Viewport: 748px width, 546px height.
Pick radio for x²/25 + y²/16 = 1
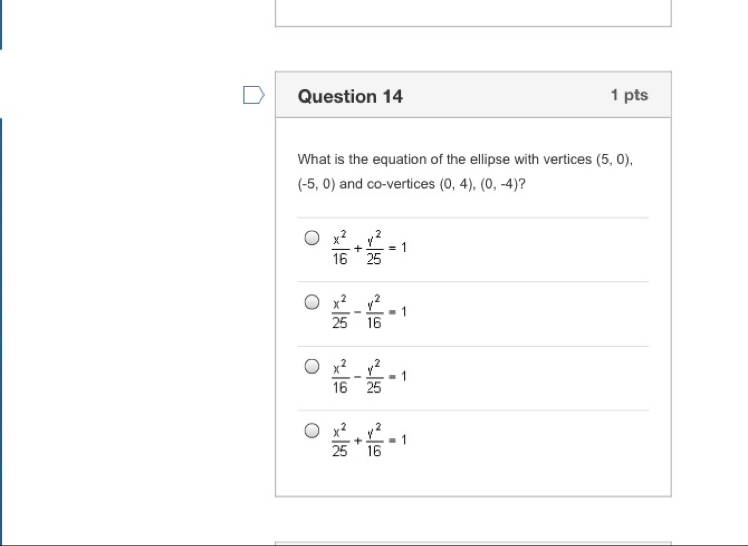click(x=312, y=430)
